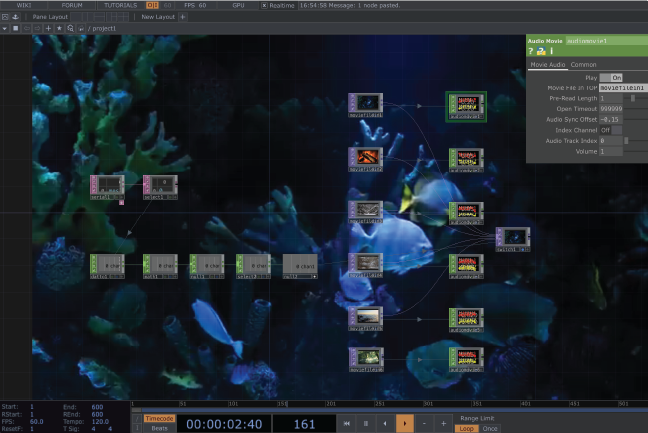Select the audiomovie1 node highlighted in green
Viewport: 648px width, 433px height.
(466, 107)
